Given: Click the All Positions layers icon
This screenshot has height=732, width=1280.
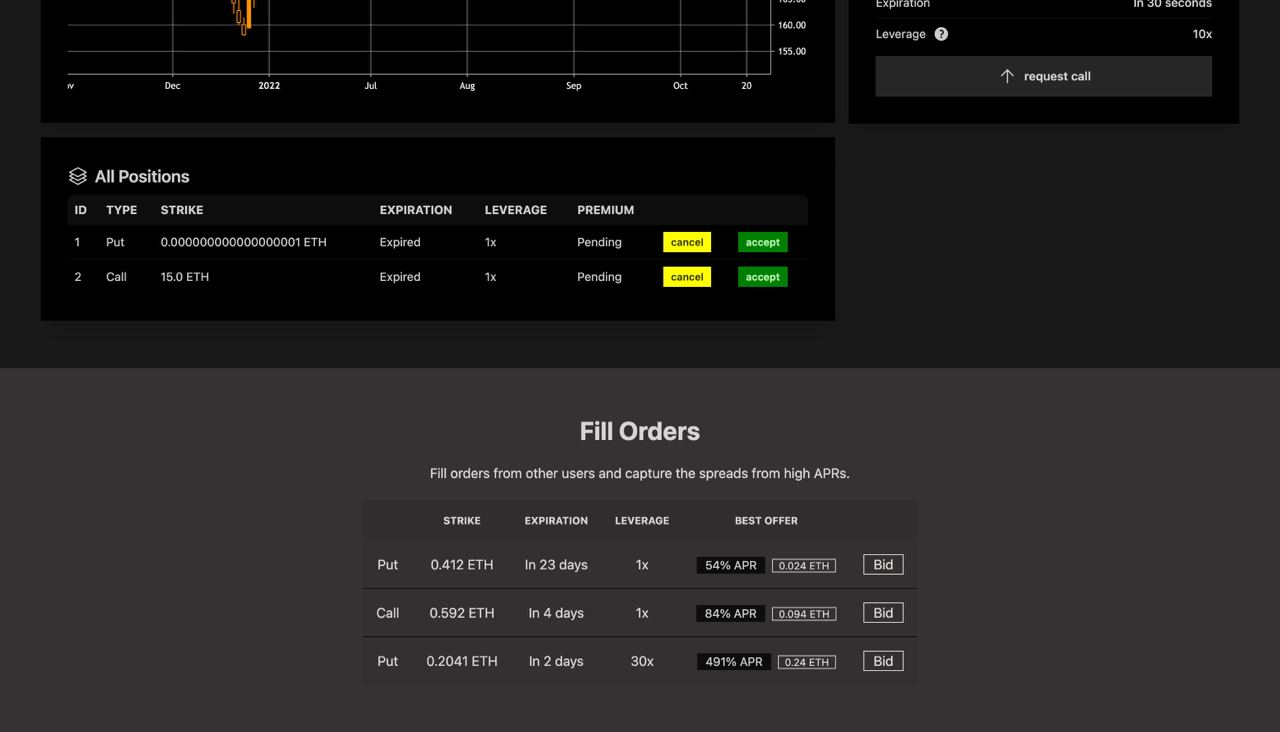Looking at the screenshot, I should point(78,176).
